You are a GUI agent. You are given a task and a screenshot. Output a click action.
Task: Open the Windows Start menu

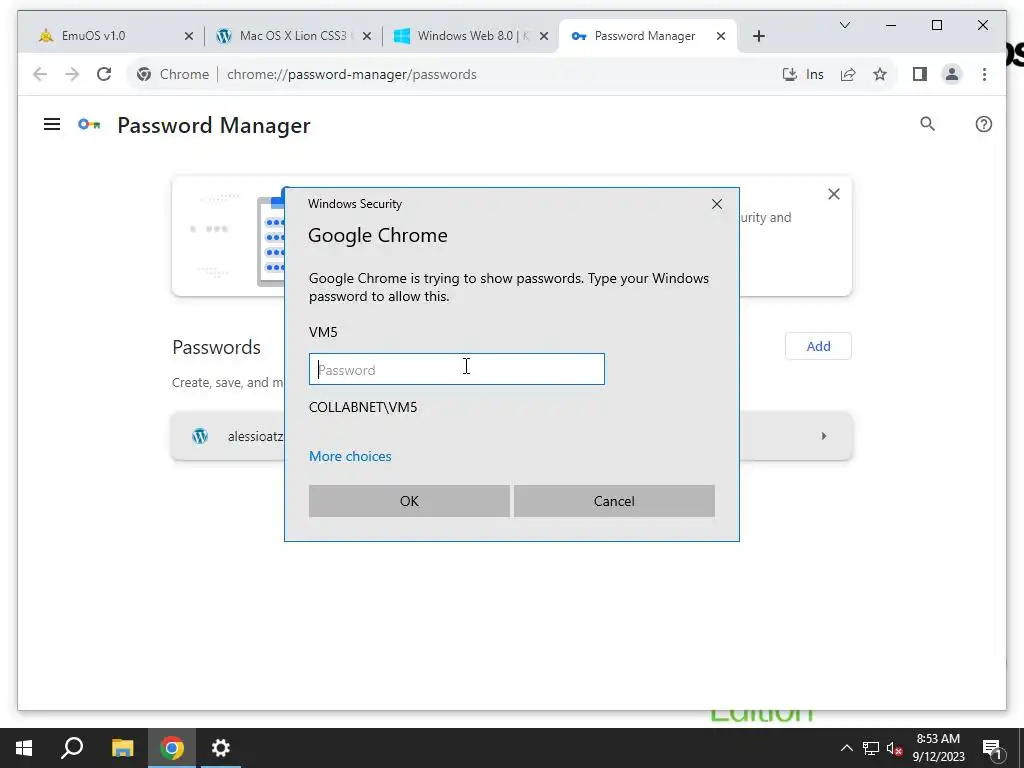pyautogui.click(x=24, y=748)
